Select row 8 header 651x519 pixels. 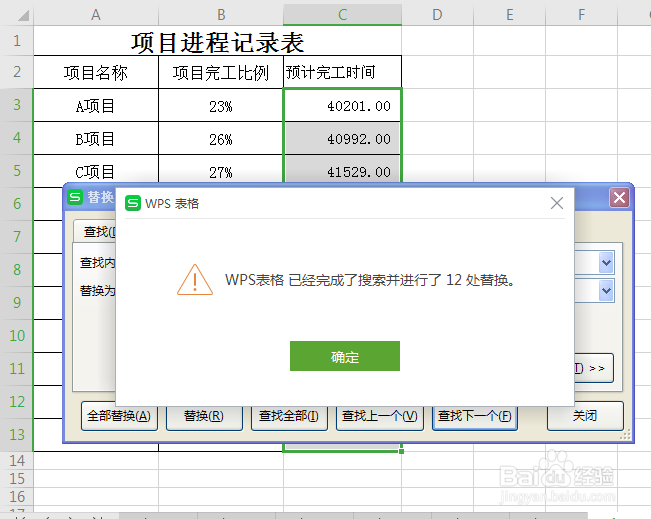[x=17, y=270]
